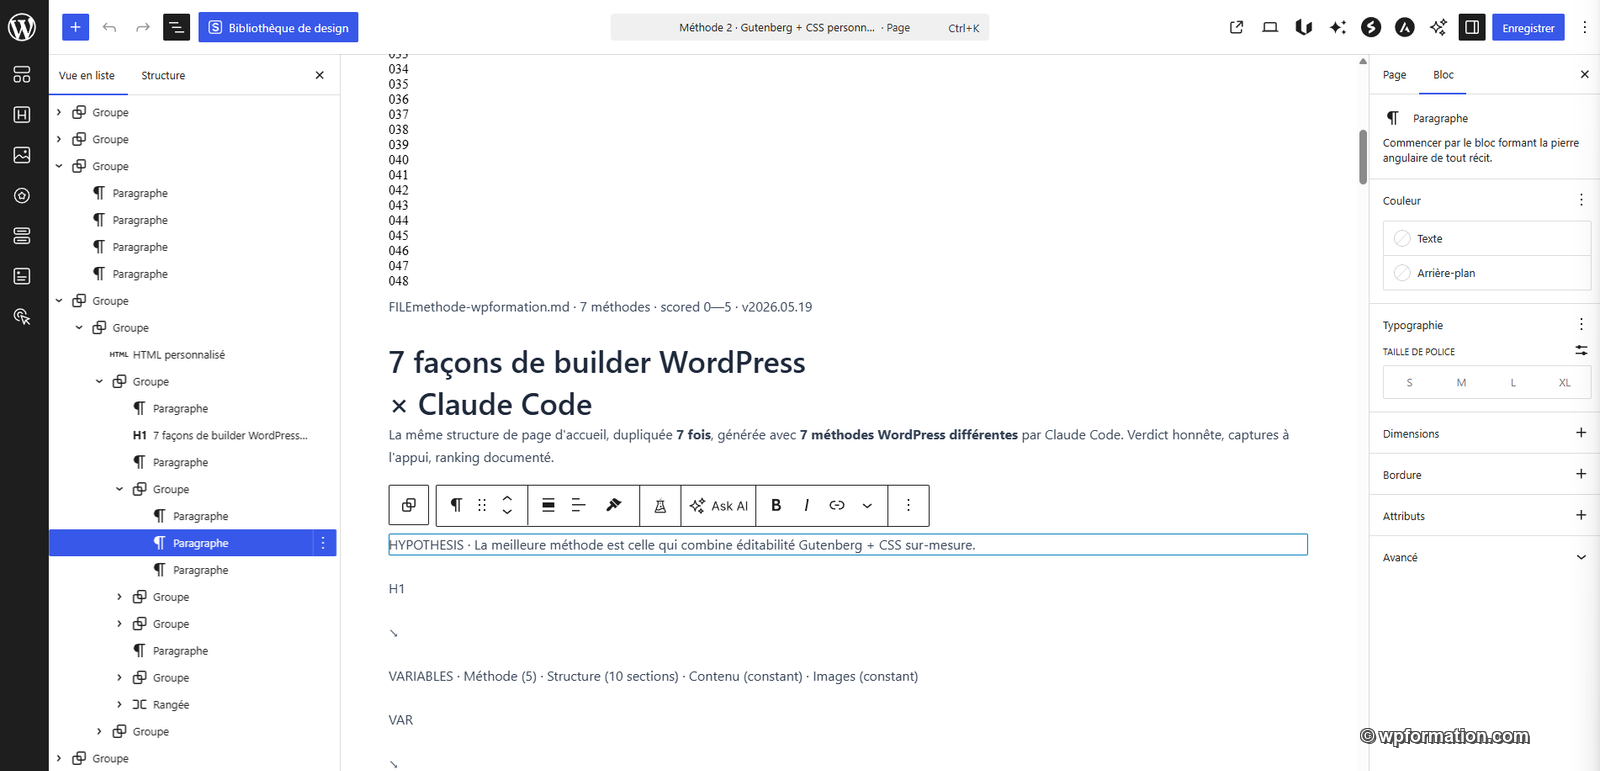Viewport: 1600px width, 771px height.
Task: Click the HYPOTHESIS paragraph text field
Action: click(x=848, y=545)
